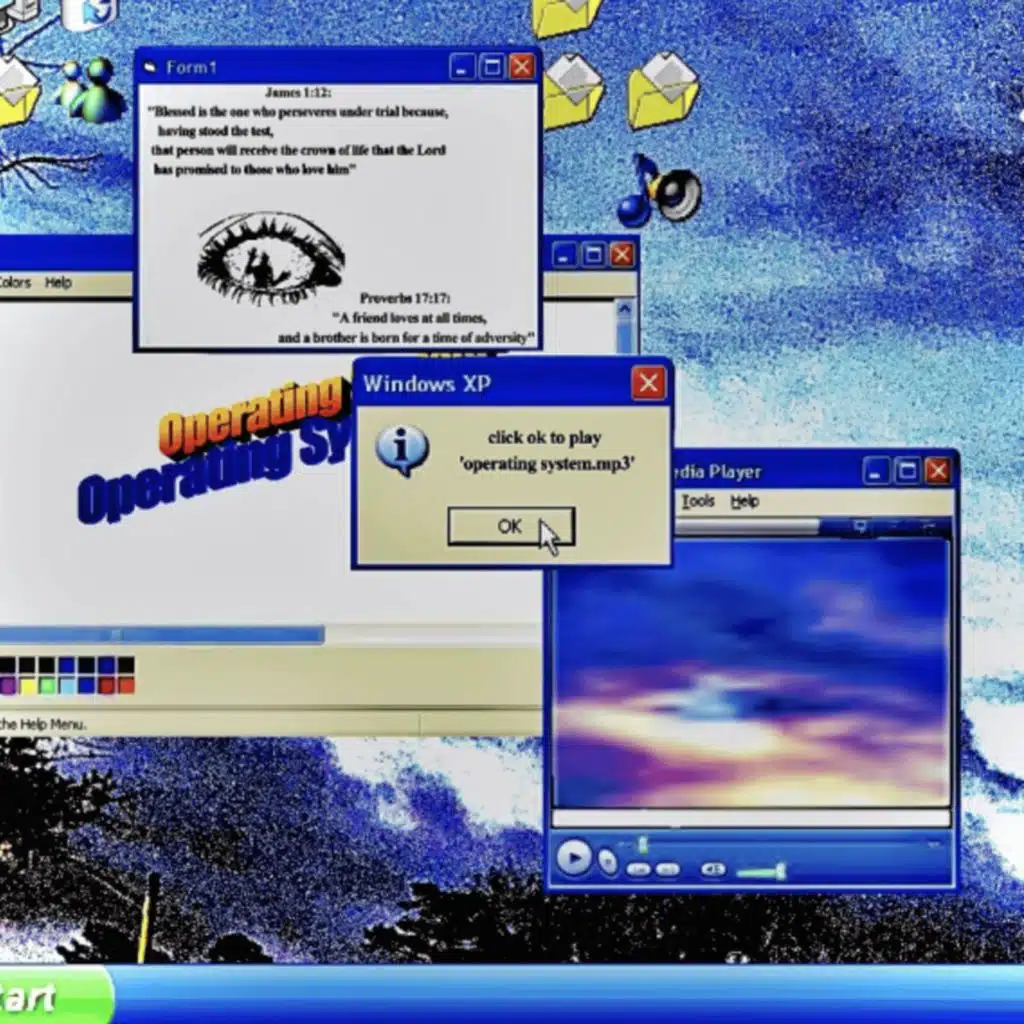1024x1024 pixels.
Task: Click OK to play operating system.mp3
Action: 510,526
